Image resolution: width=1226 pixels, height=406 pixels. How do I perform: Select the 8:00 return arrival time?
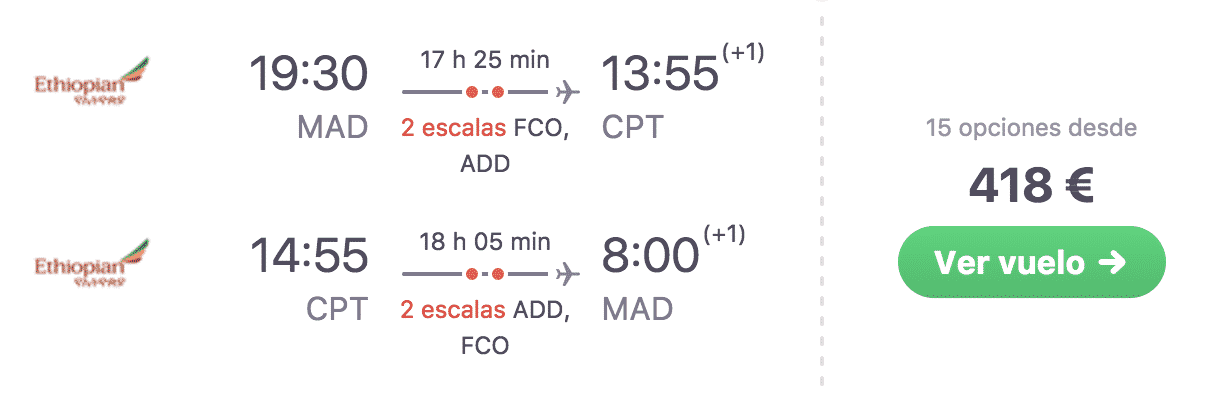pos(650,256)
